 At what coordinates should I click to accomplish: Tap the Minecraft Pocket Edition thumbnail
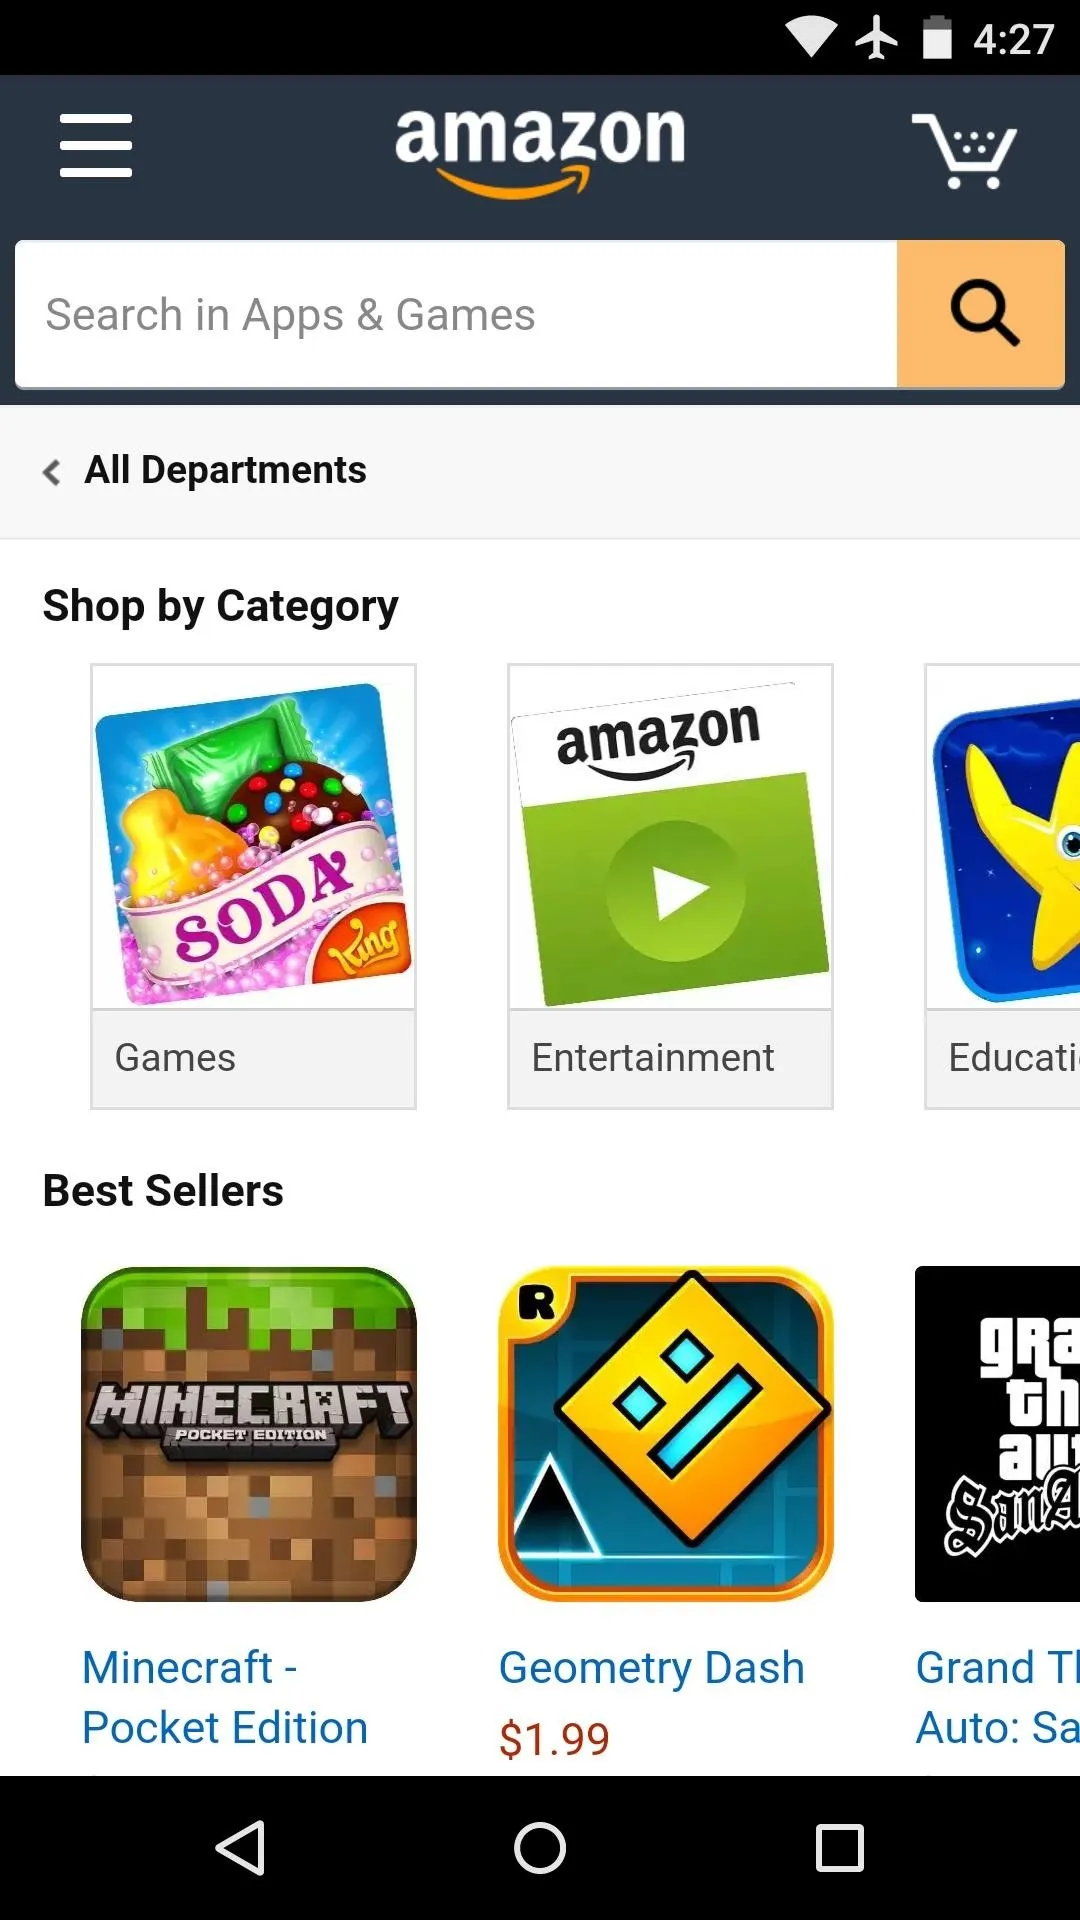[x=249, y=1434]
